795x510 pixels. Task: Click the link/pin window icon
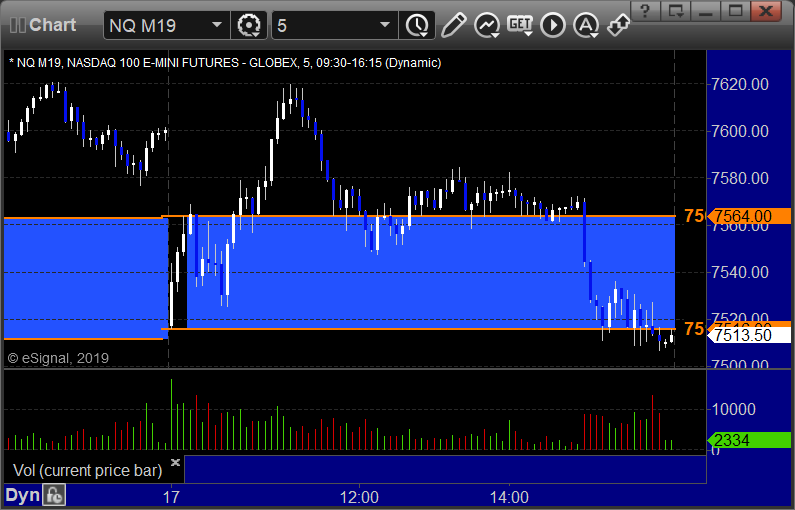(619, 25)
